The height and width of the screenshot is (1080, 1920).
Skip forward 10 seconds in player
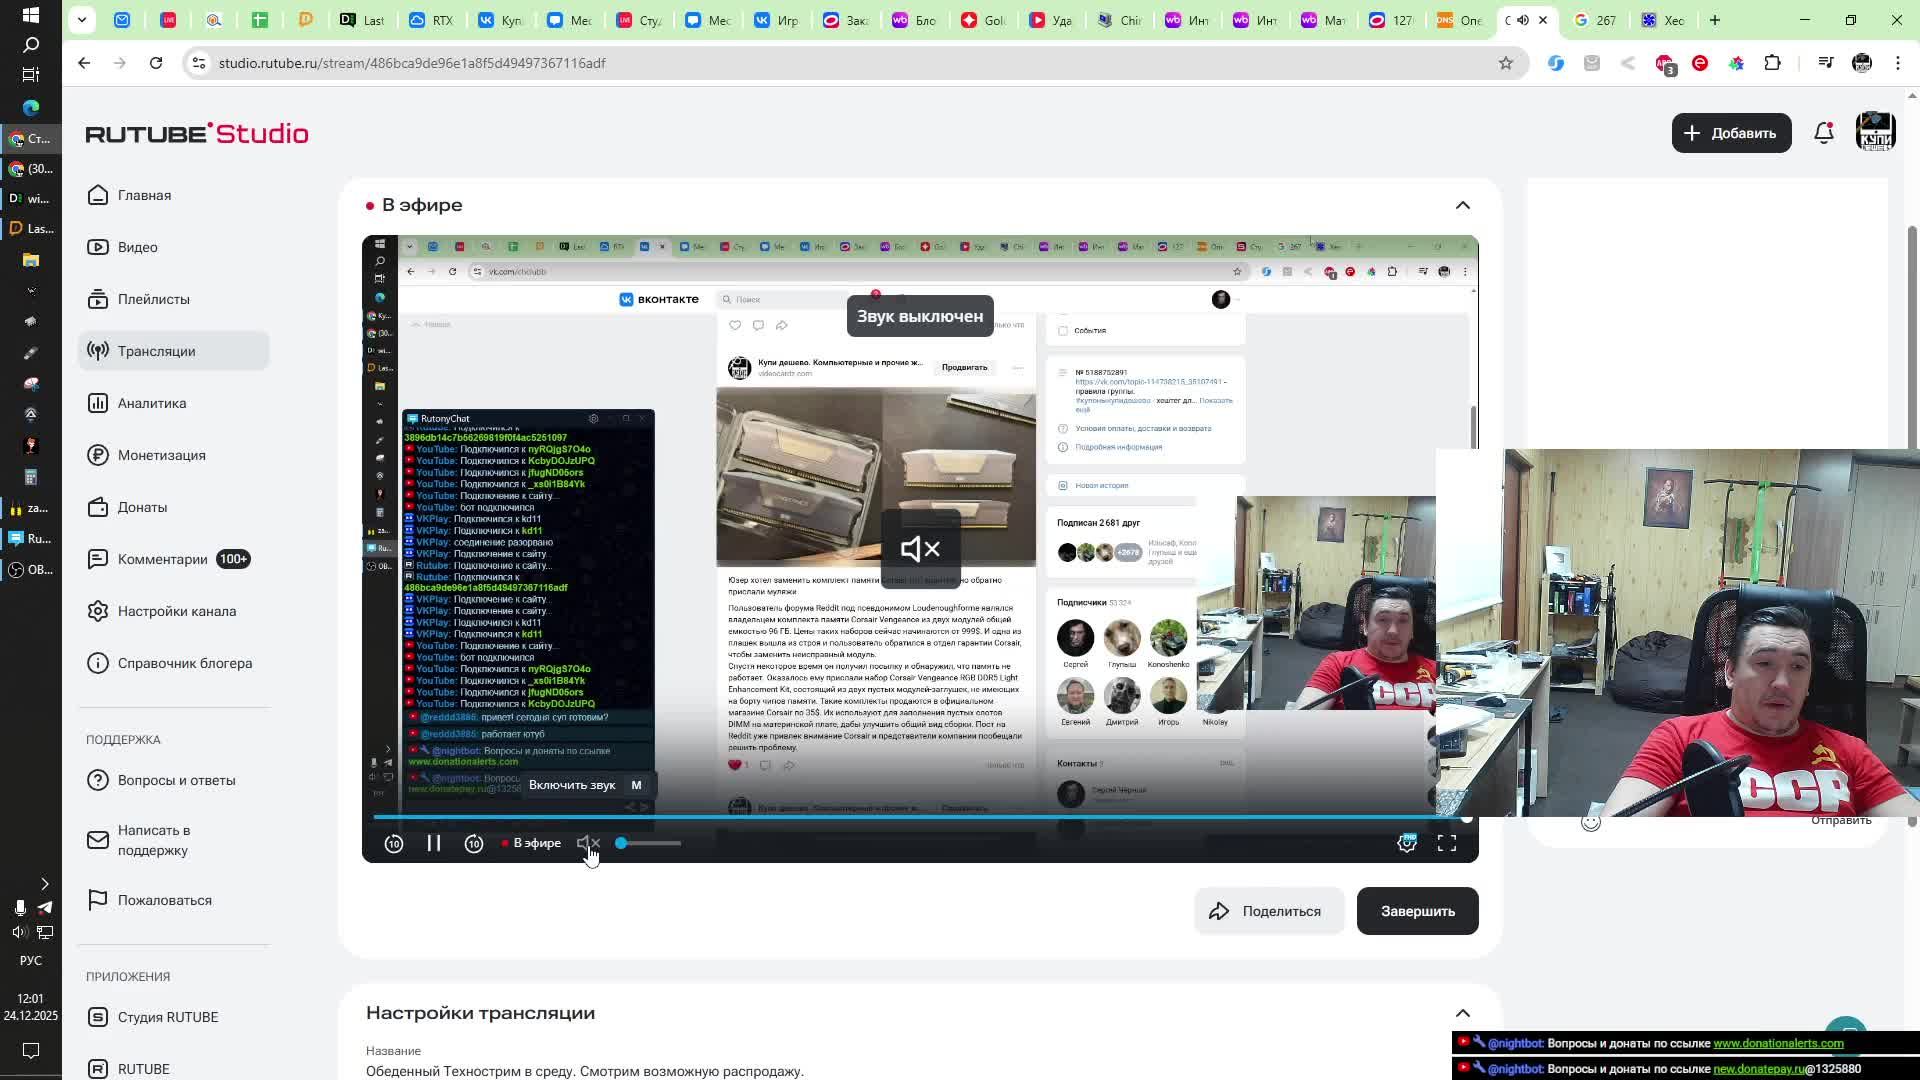[474, 844]
